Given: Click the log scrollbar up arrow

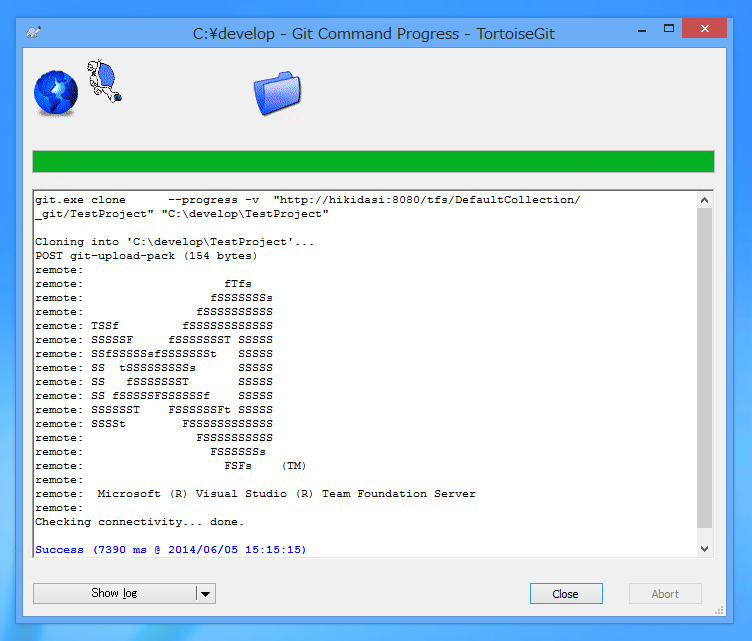Looking at the screenshot, I should [x=705, y=200].
